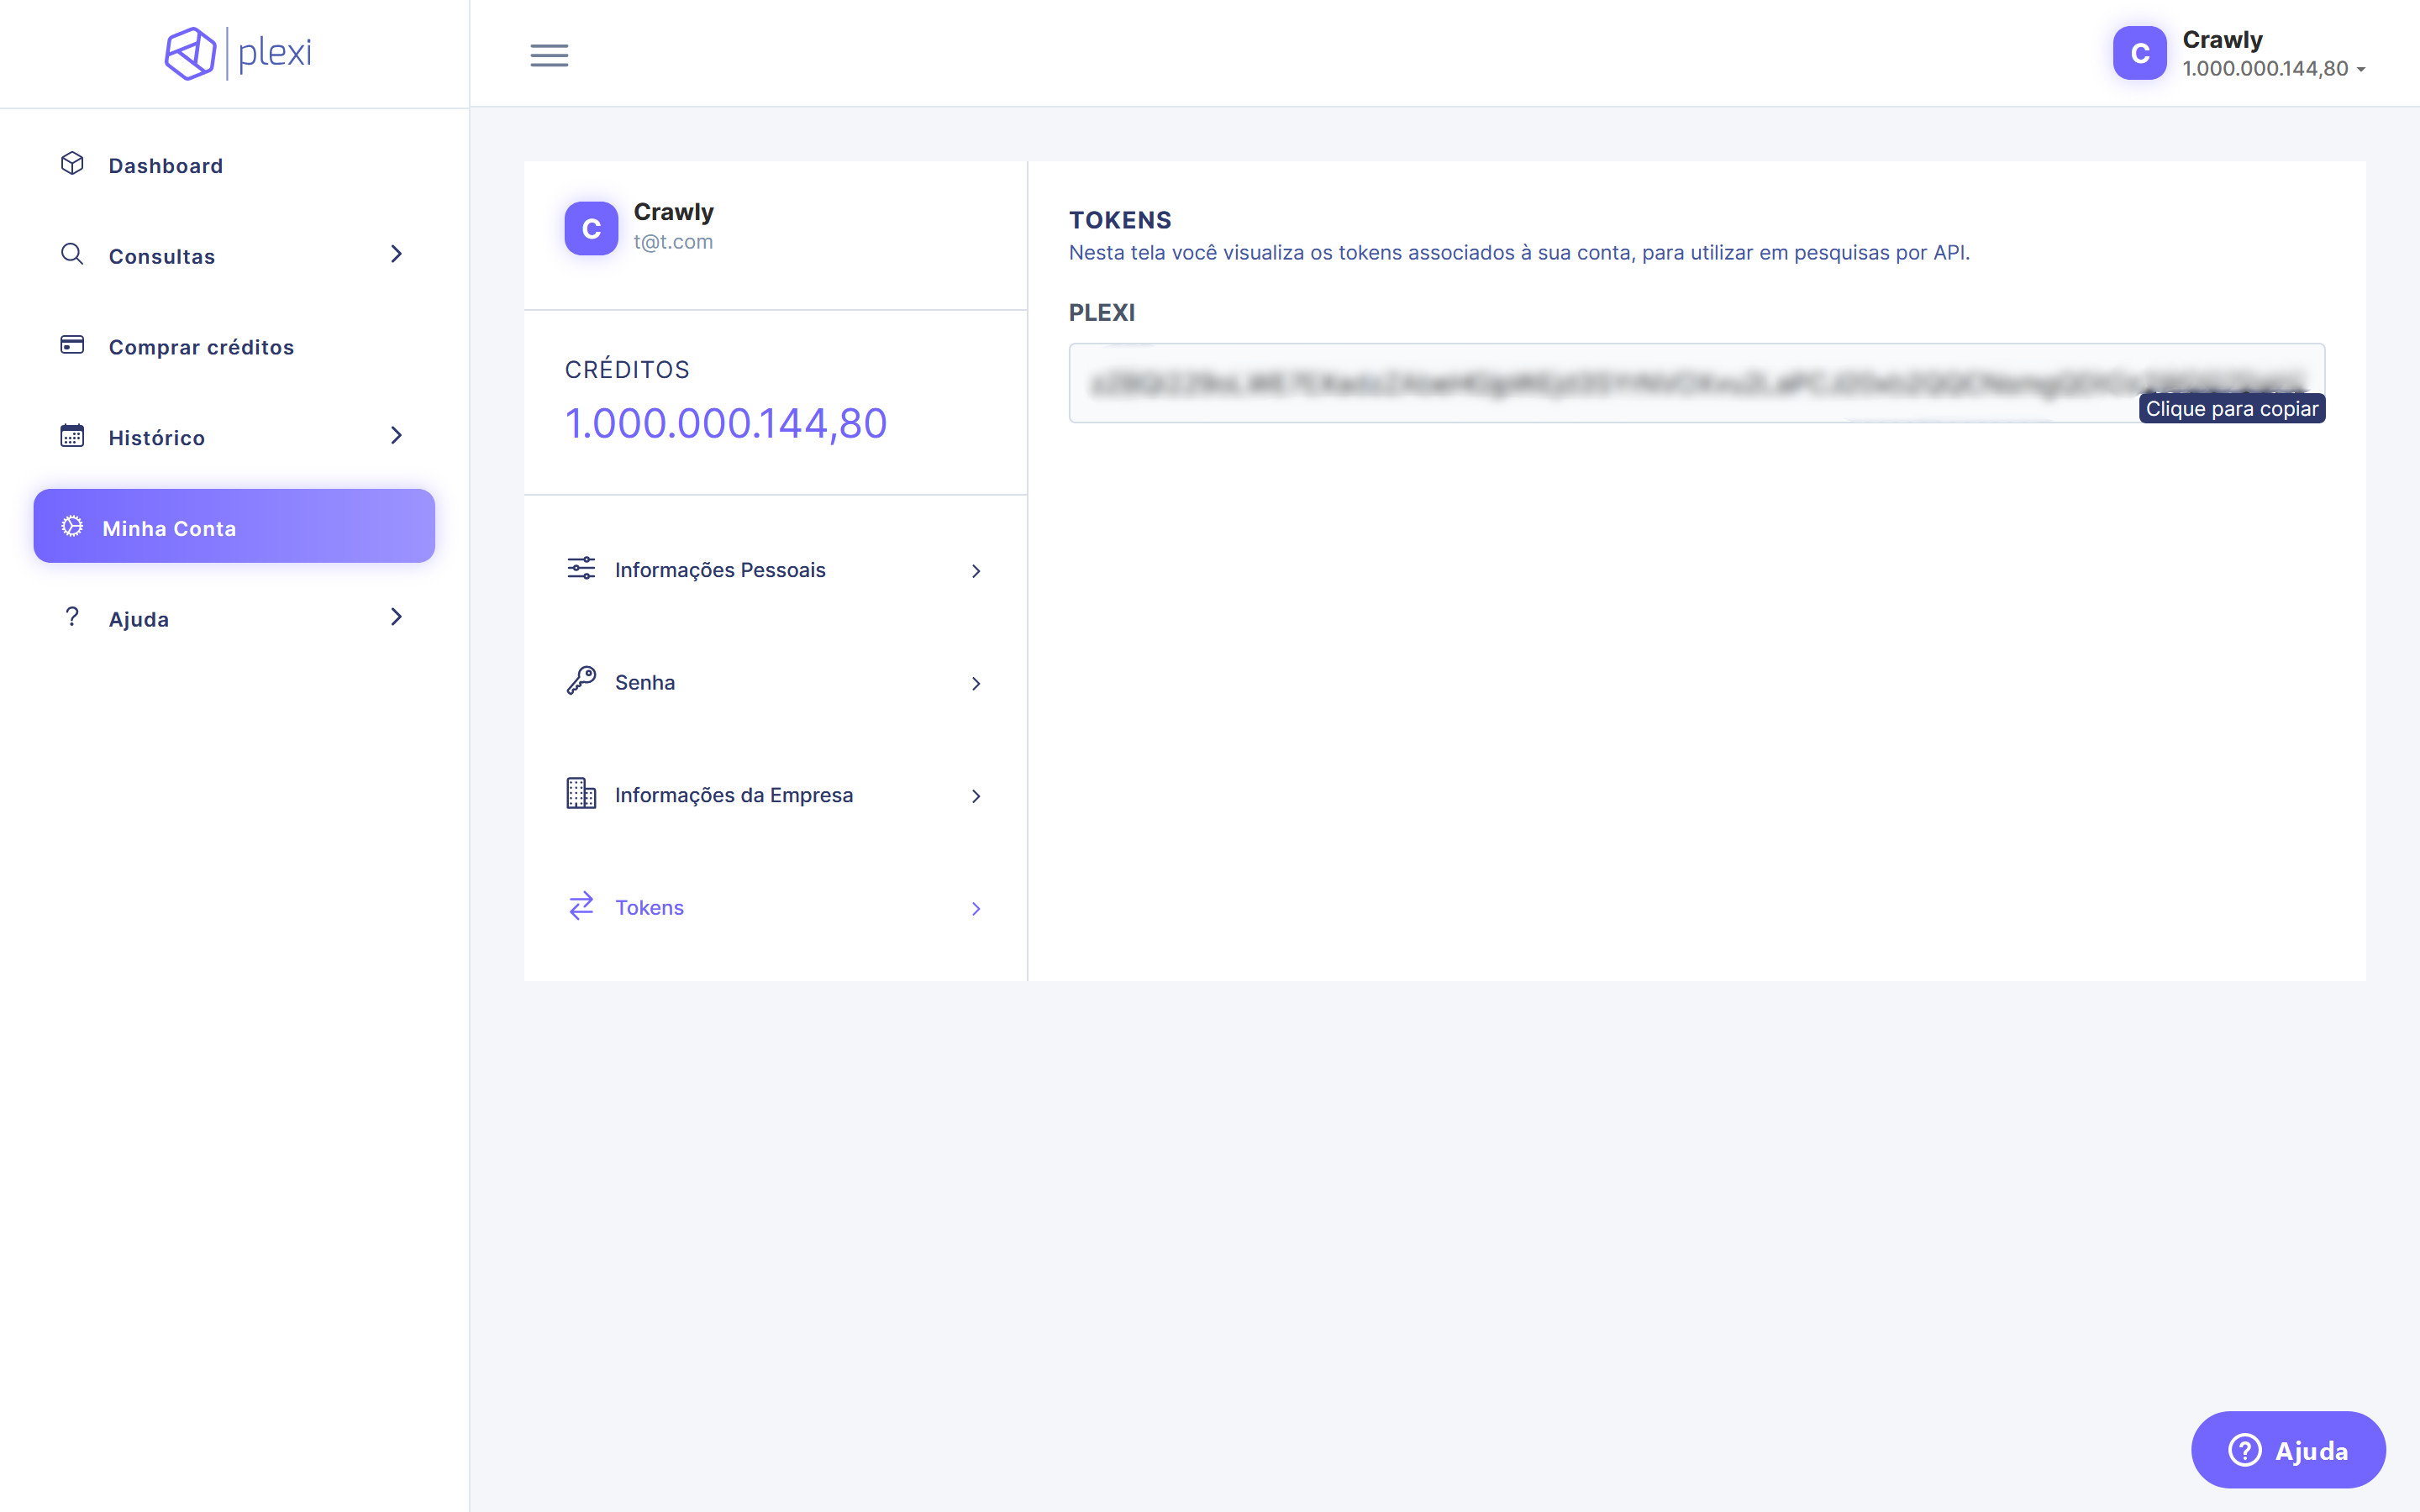Click the top bar balance 1.000.000.144,80
This screenshot has height=1512, width=2420.
(2265, 69)
